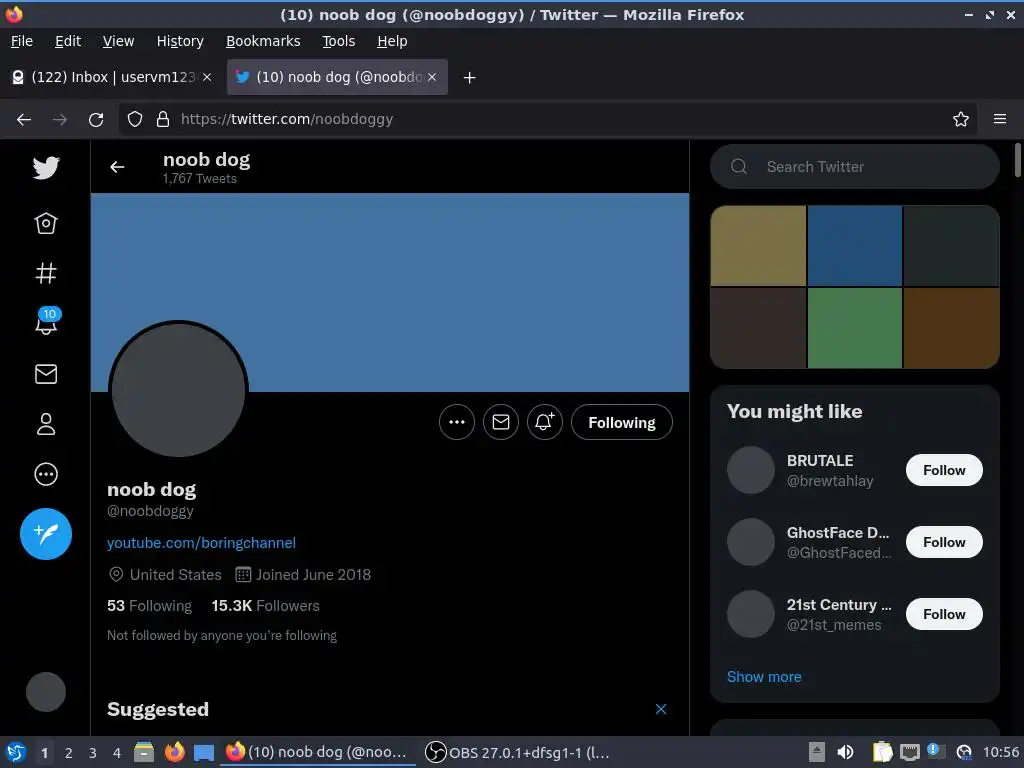Open the Tools menu
Viewport: 1024px width, 768px height.
pyautogui.click(x=338, y=41)
